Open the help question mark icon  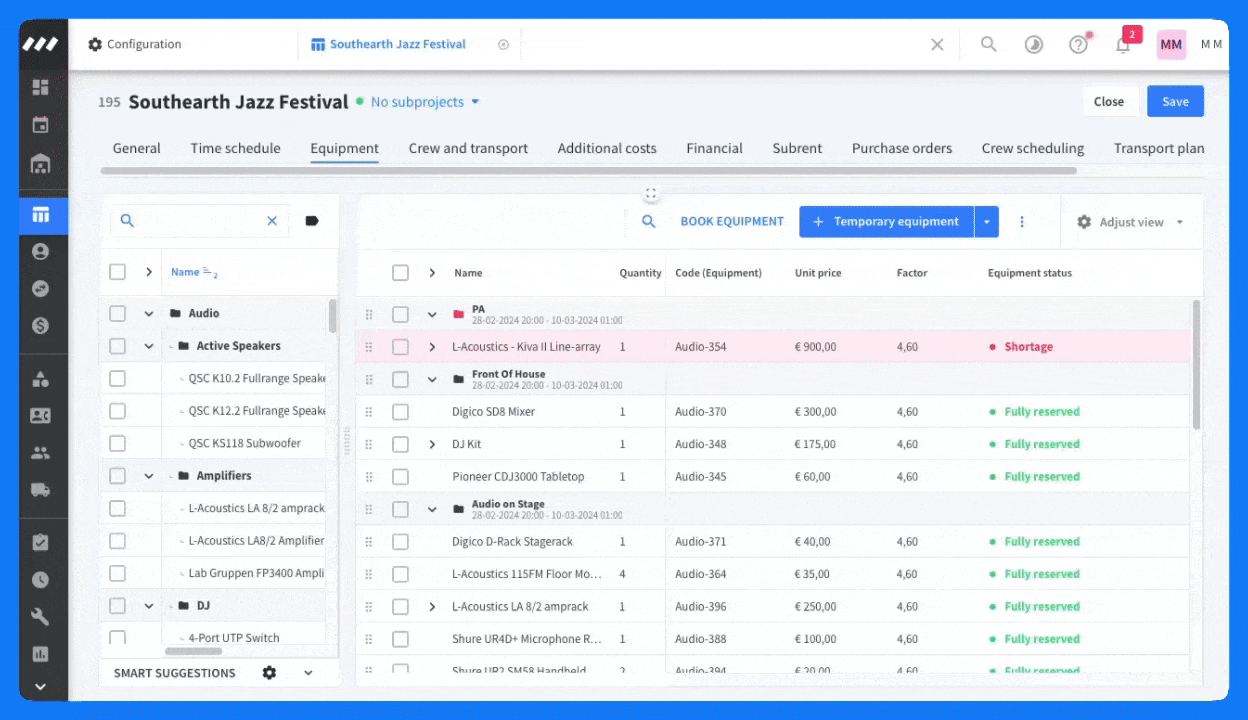(1078, 45)
